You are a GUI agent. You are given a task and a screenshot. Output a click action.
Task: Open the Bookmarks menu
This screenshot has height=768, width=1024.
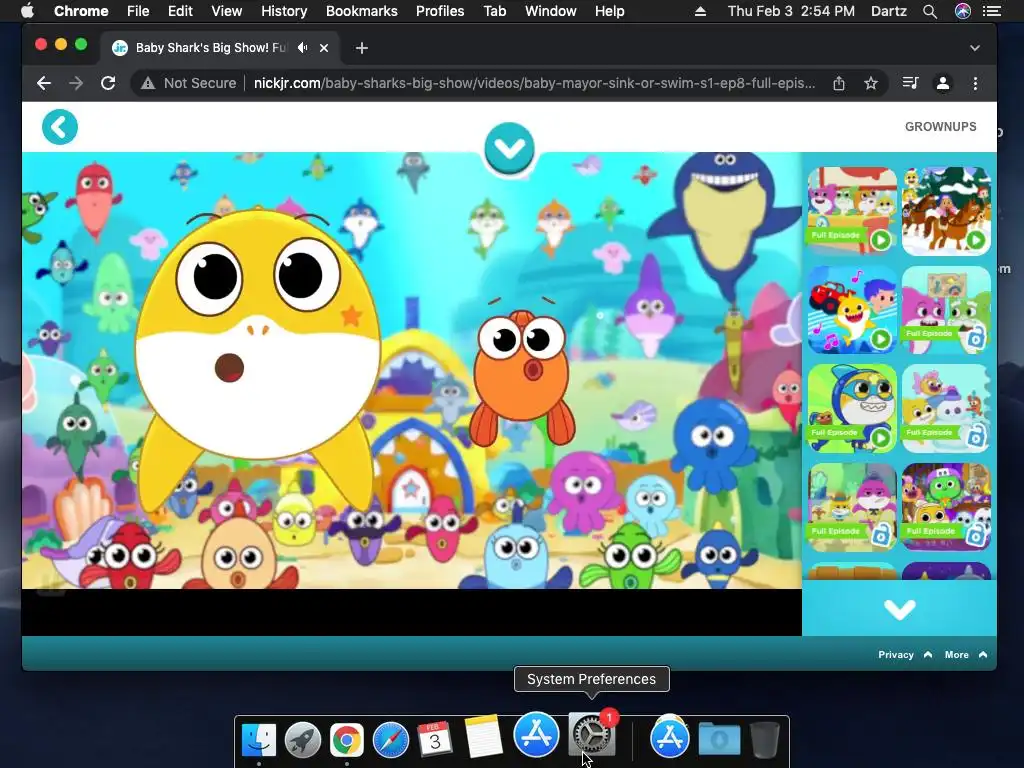(x=362, y=11)
